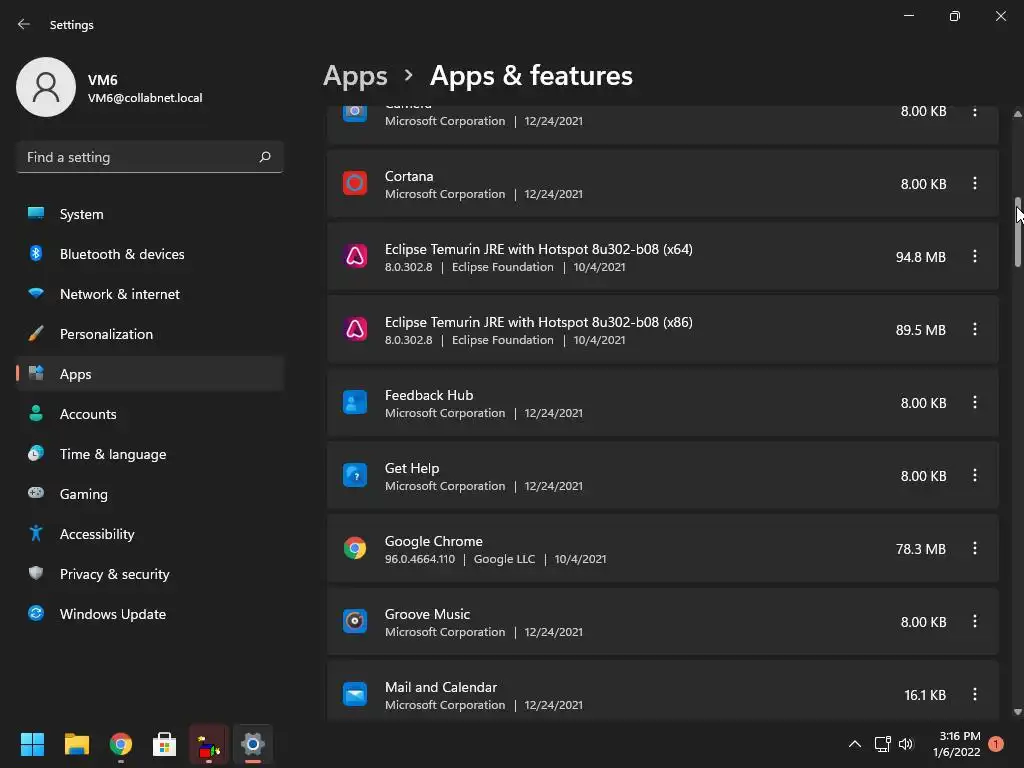The image size is (1024, 768).
Task: Click the scroll down arrow of apps list
Action: (x=1017, y=712)
